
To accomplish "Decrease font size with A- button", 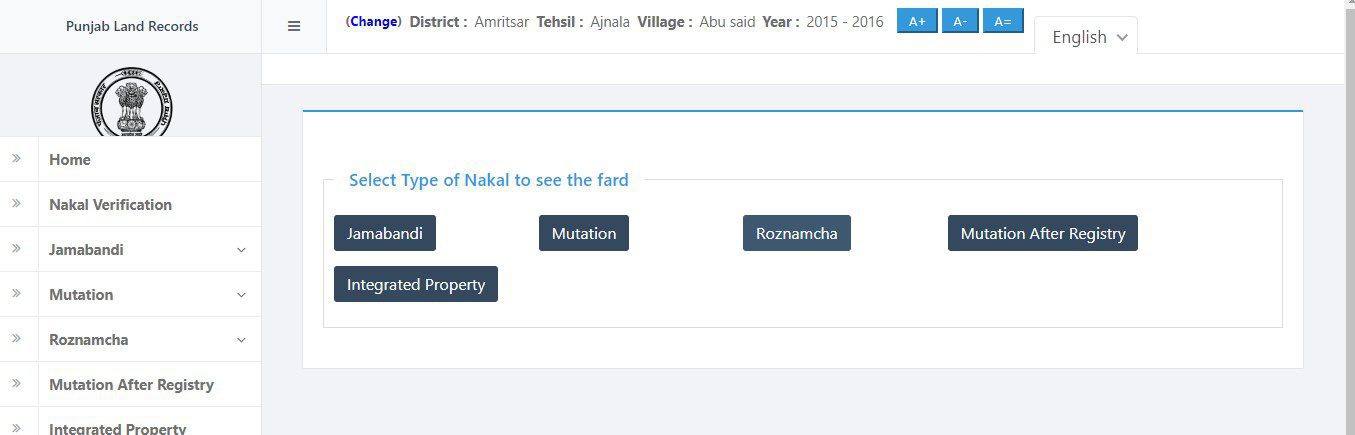I will coord(960,21).
